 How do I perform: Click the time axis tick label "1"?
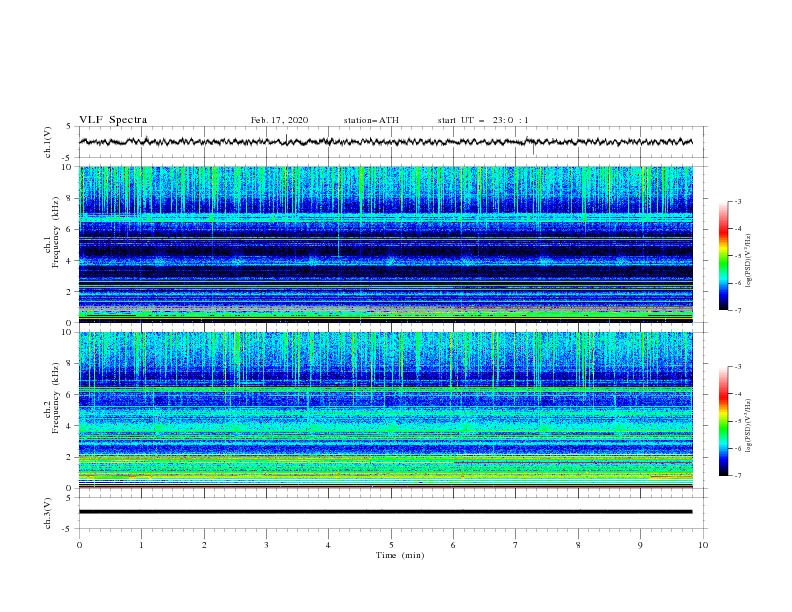click(x=141, y=545)
